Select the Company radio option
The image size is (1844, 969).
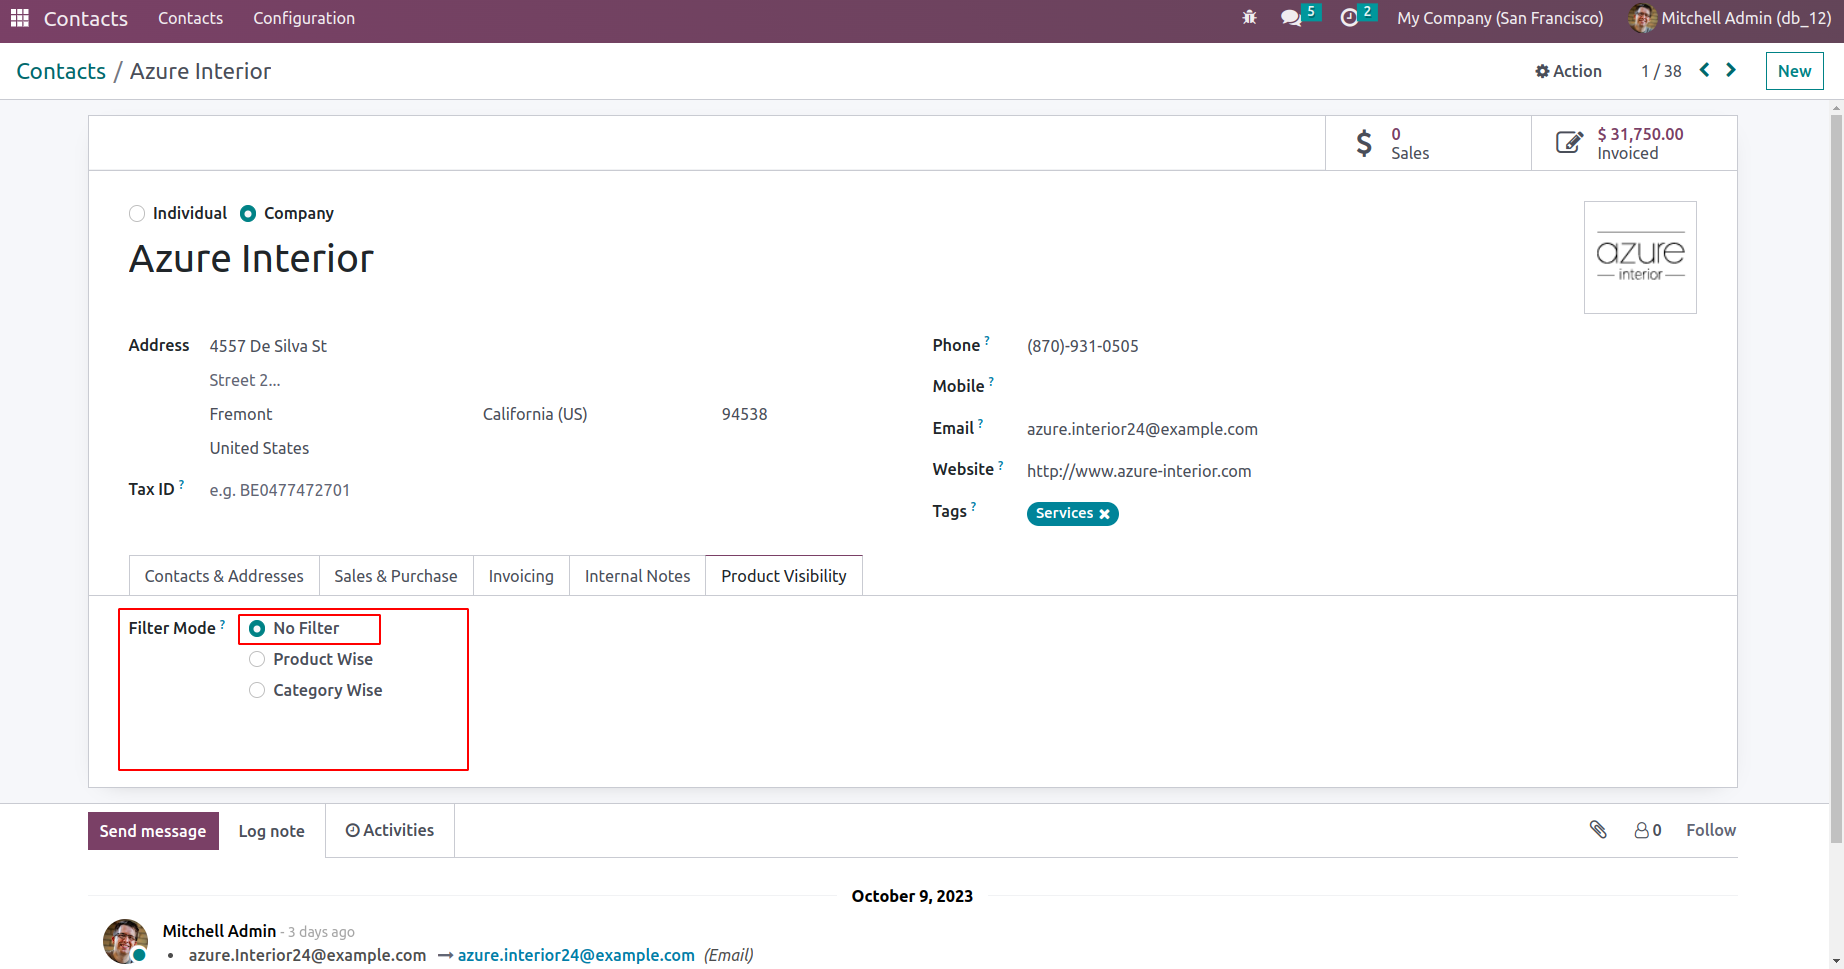[x=248, y=213]
